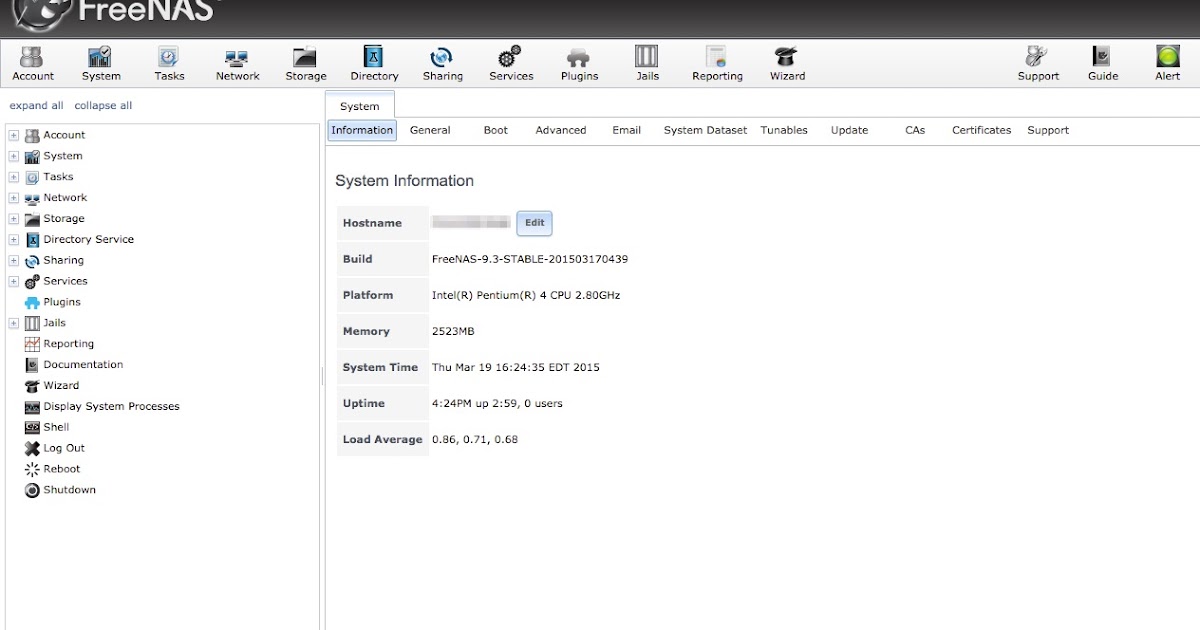
Task: Click the Shutdown power icon
Action: [32, 490]
